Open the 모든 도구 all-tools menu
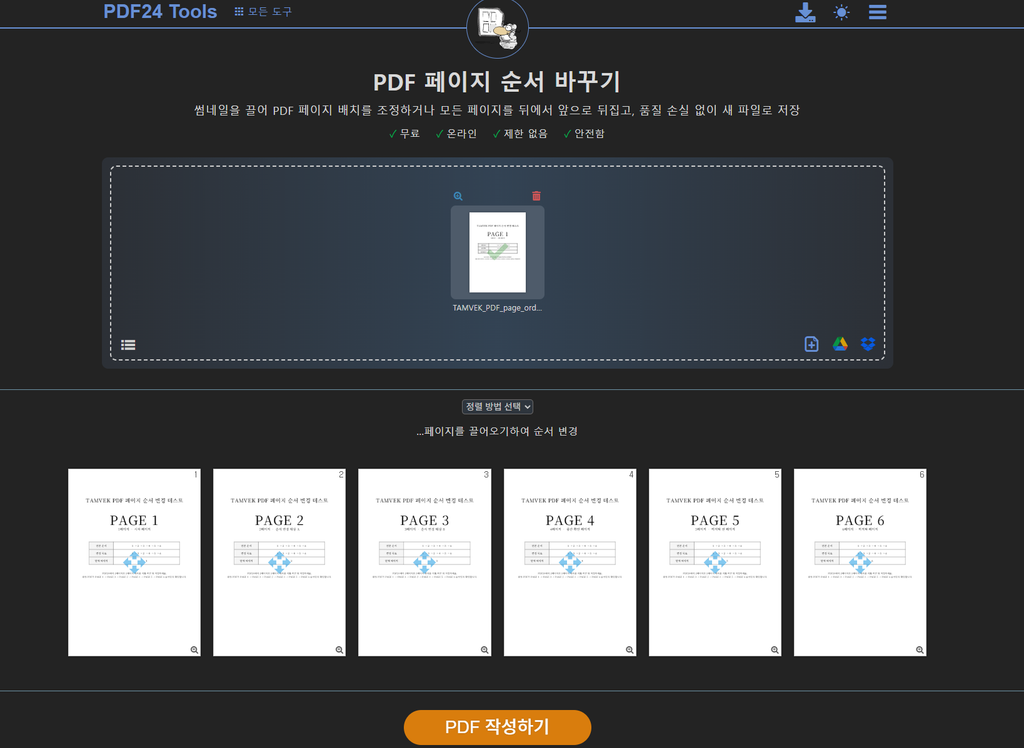Screen dimensions: 1024x748 [x=263, y=12]
